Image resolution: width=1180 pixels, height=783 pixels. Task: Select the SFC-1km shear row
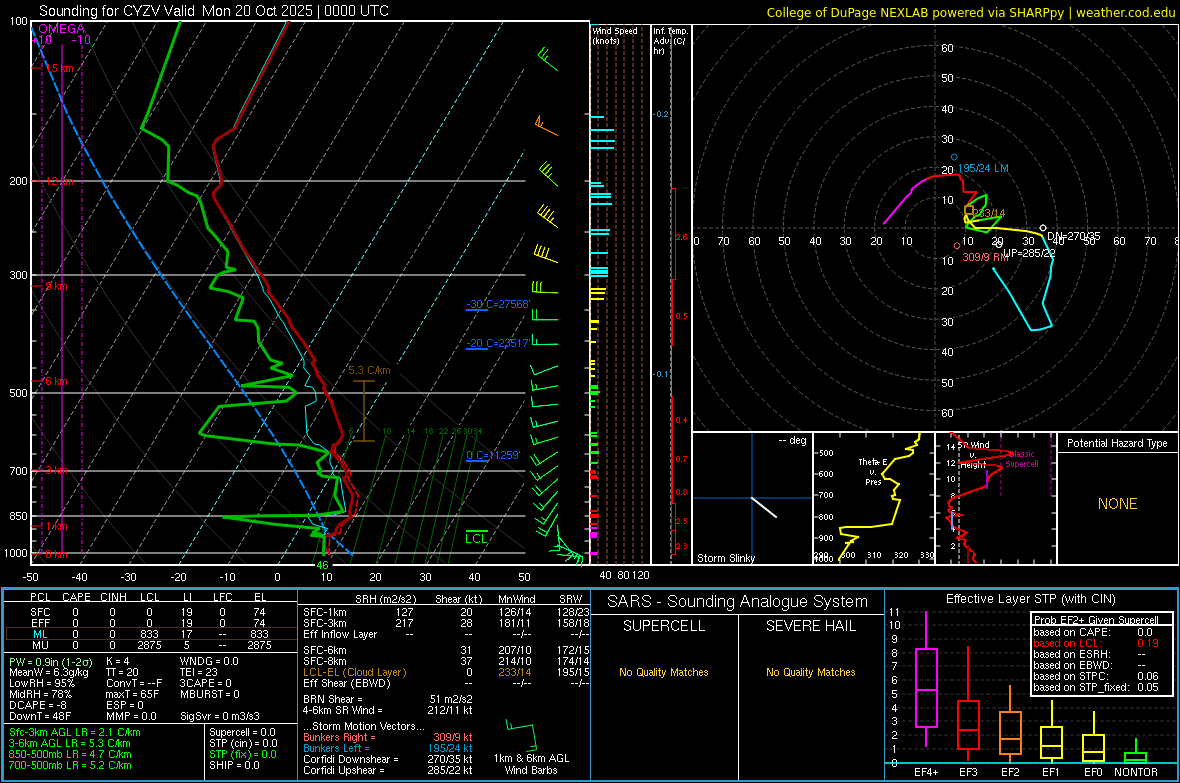[x=446, y=612]
